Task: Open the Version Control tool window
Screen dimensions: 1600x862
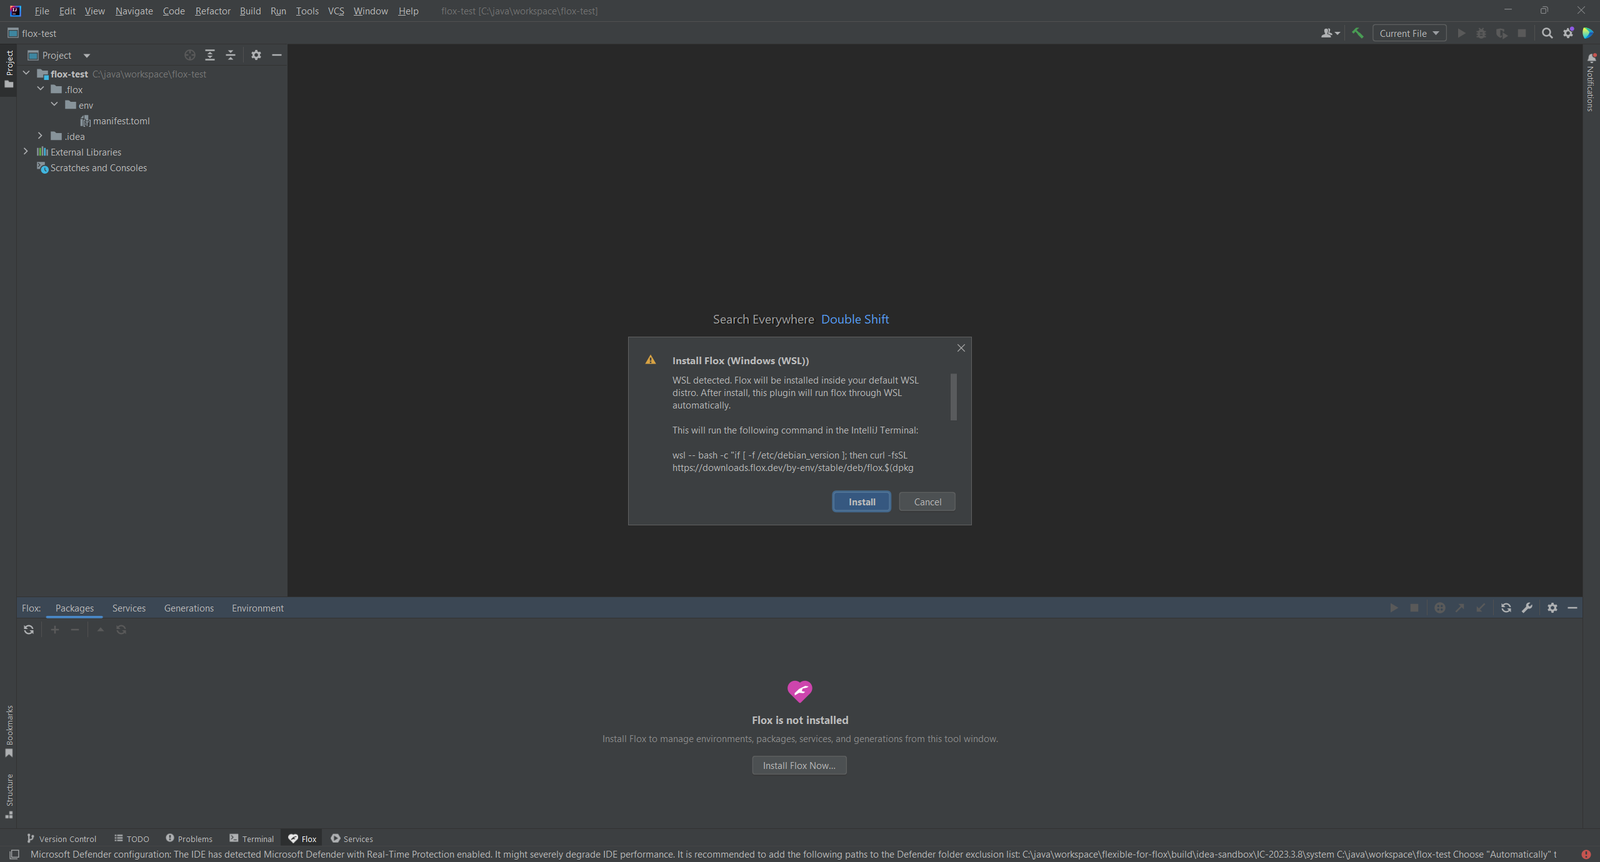Action: [61, 839]
